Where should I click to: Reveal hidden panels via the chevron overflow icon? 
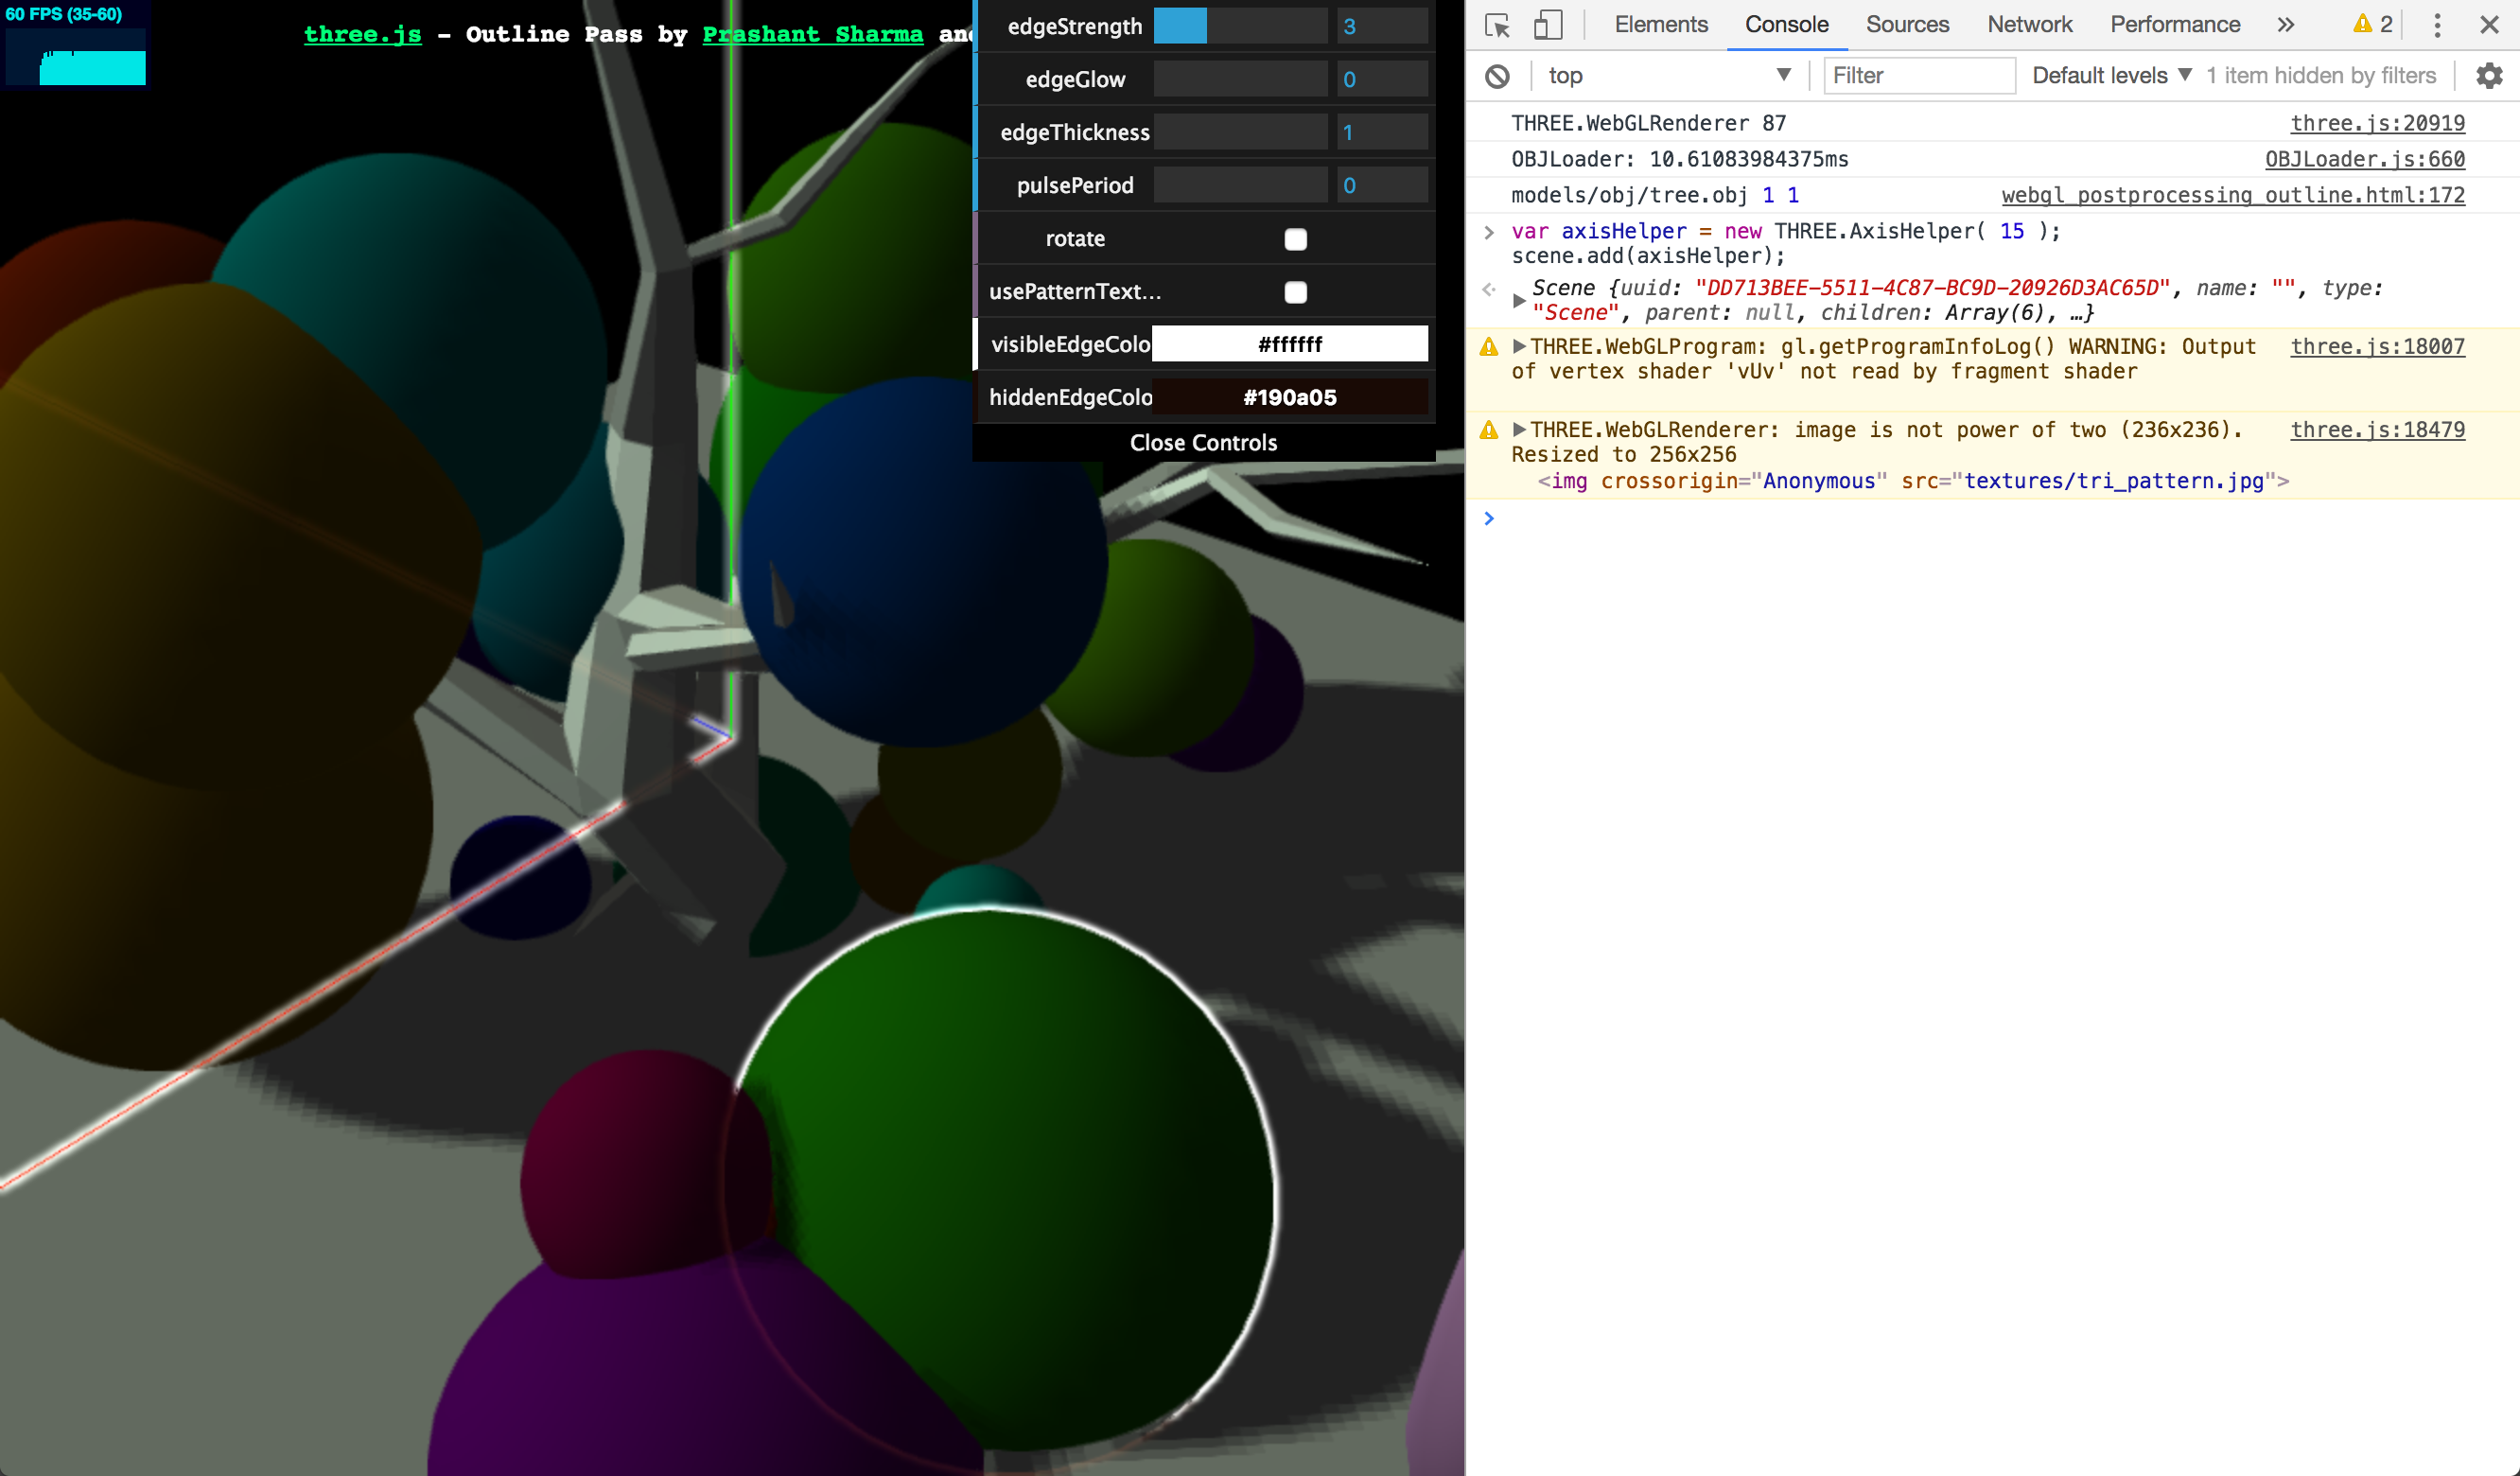(2286, 24)
